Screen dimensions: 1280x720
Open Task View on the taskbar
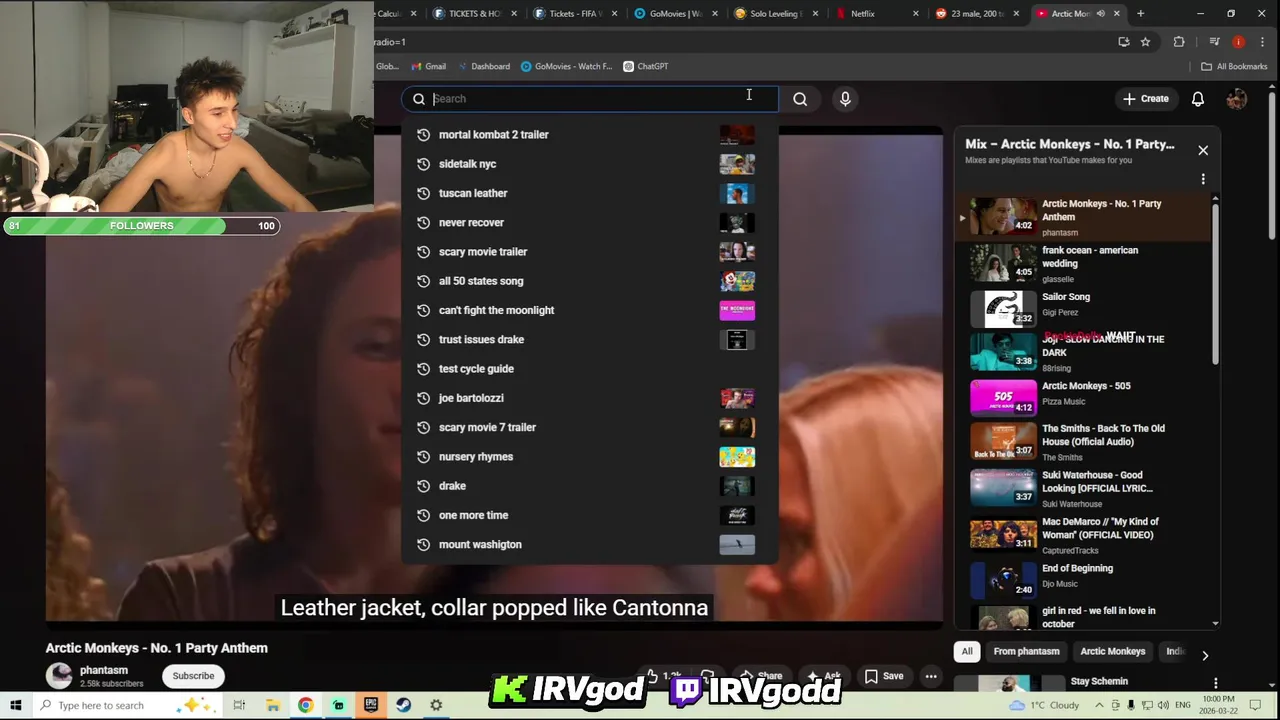pyautogui.click(x=239, y=705)
